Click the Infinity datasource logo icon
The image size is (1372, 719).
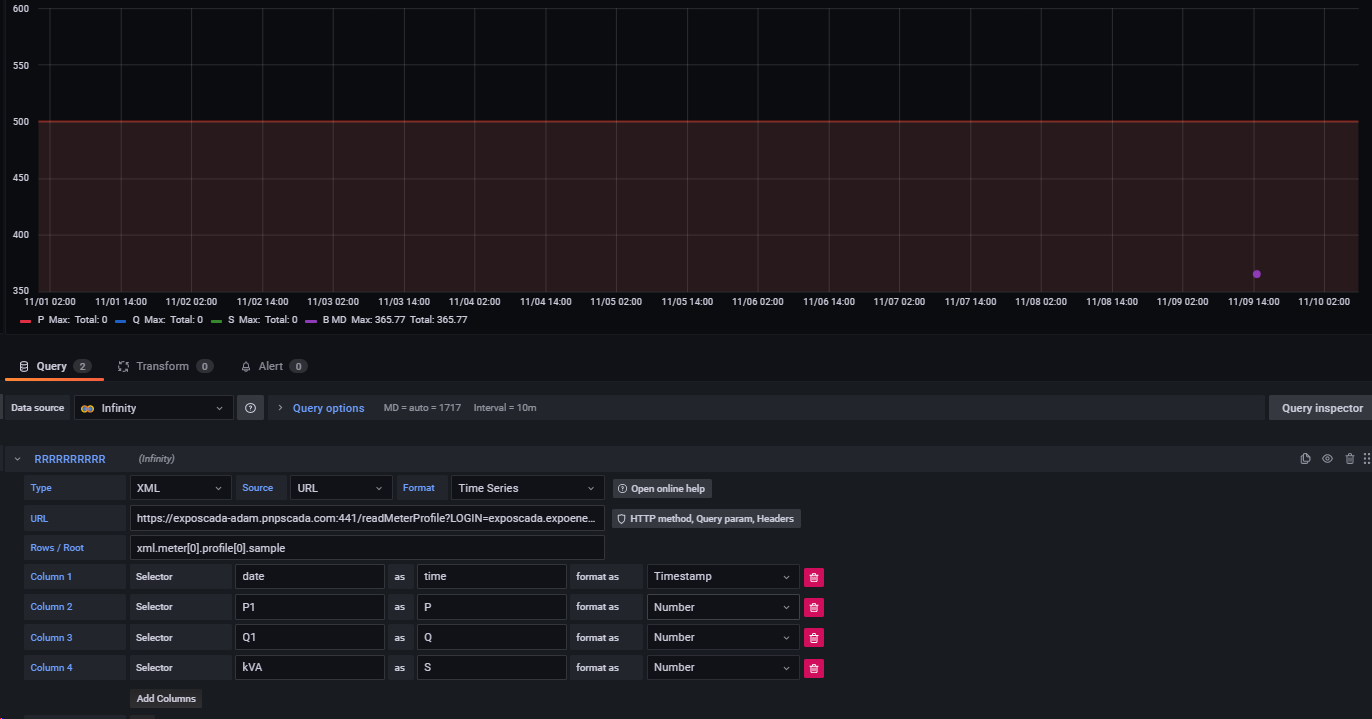click(90, 408)
